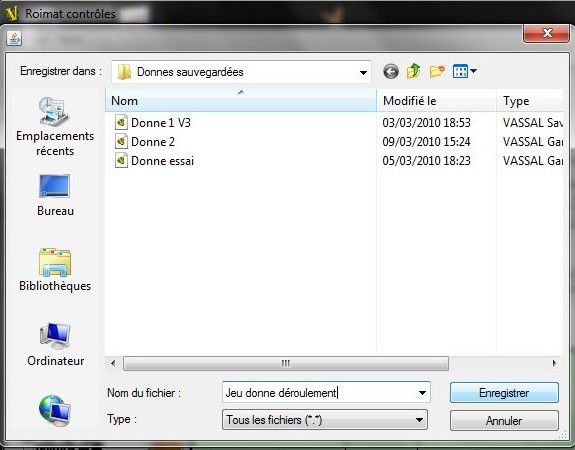Image resolution: width=575 pixels, height=450 pixels.
Task: Open the network location globe icon
Action: (x=55, y=410)
